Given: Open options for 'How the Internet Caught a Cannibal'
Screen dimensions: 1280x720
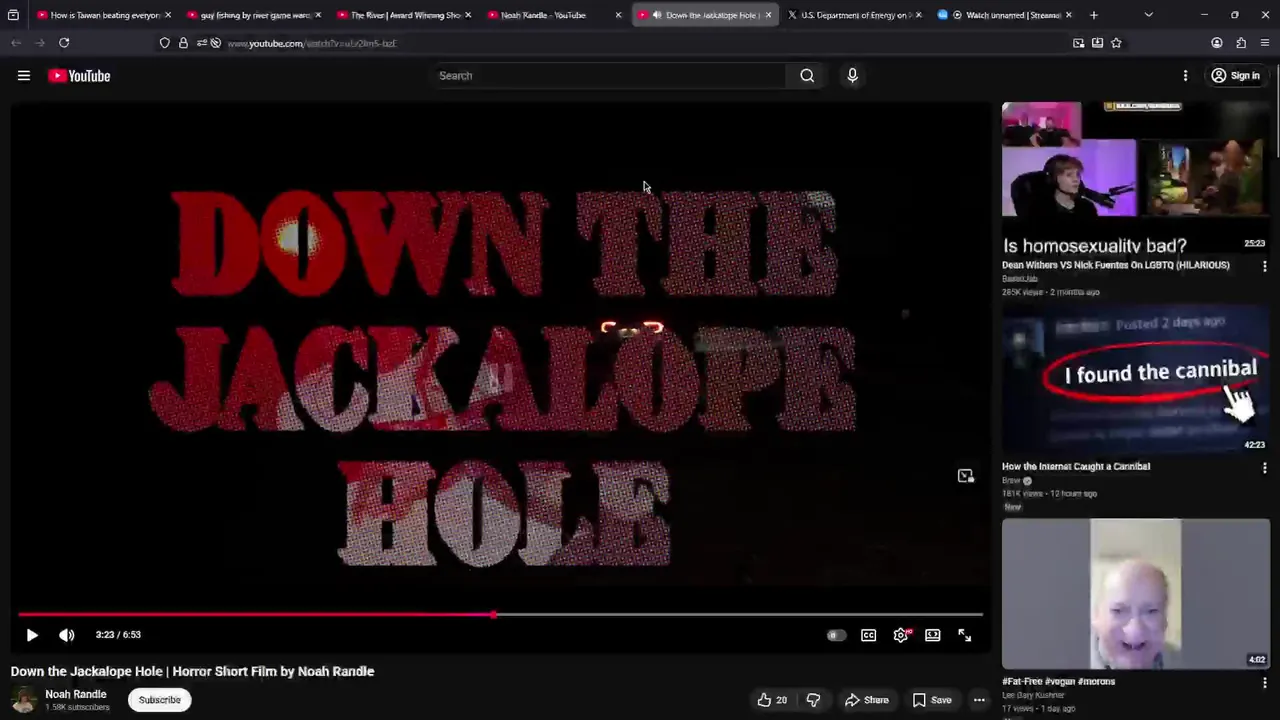Looking at the screenshot, I should (1265, 467).
